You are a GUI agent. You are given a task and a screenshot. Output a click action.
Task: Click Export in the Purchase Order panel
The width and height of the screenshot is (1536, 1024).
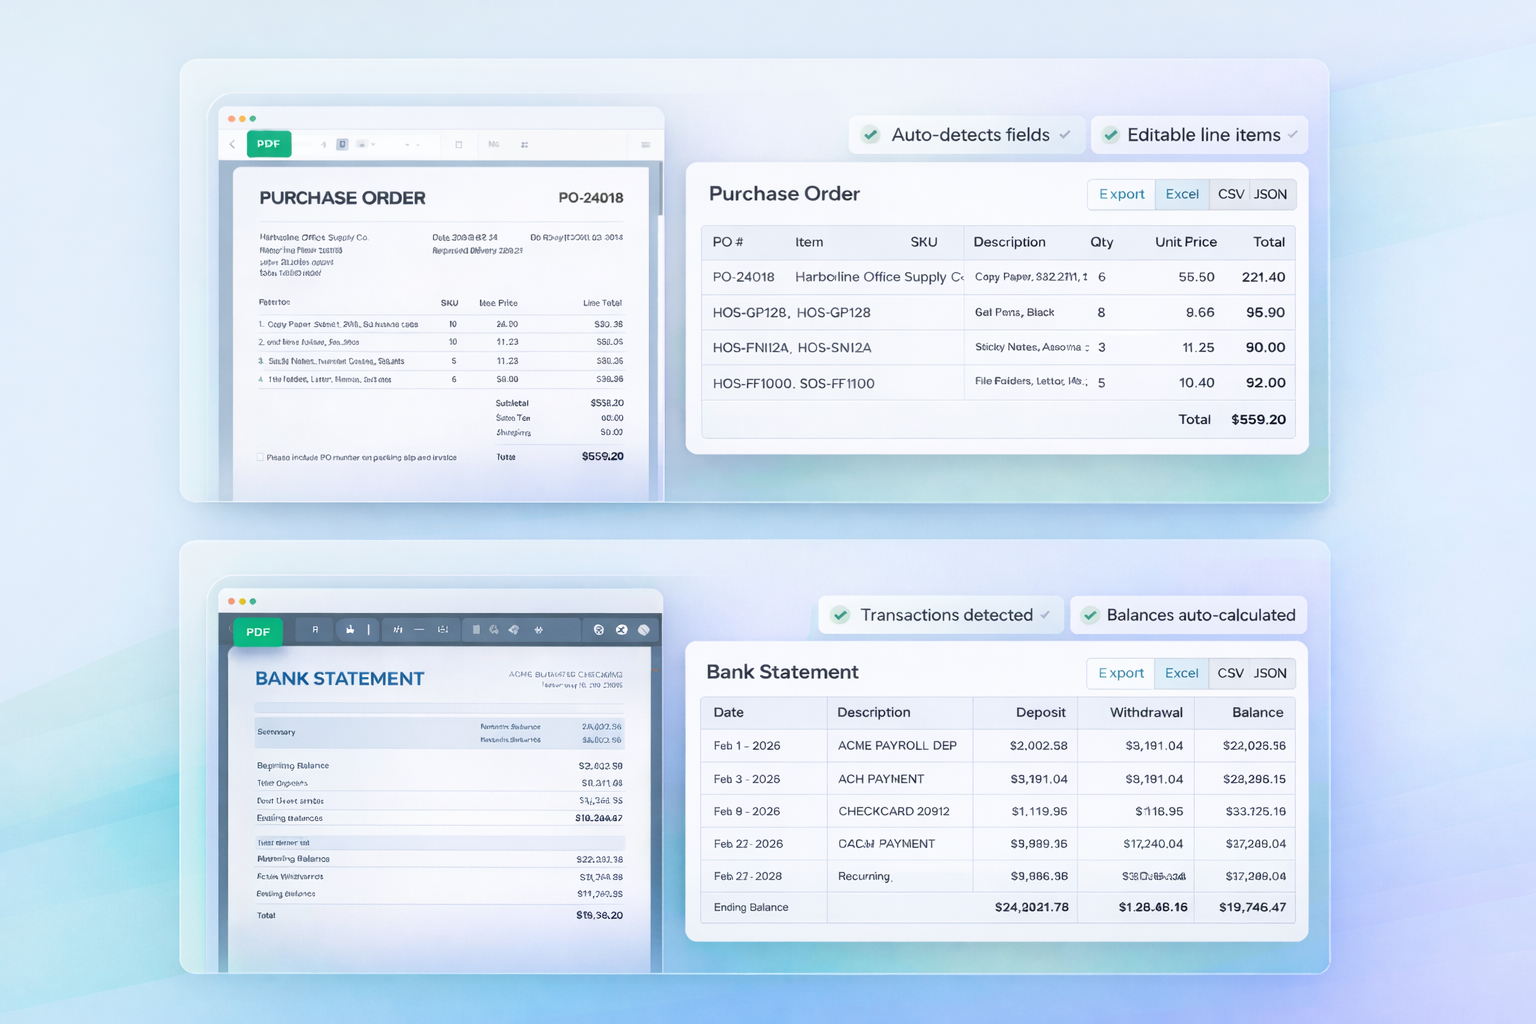(1120, 194)
